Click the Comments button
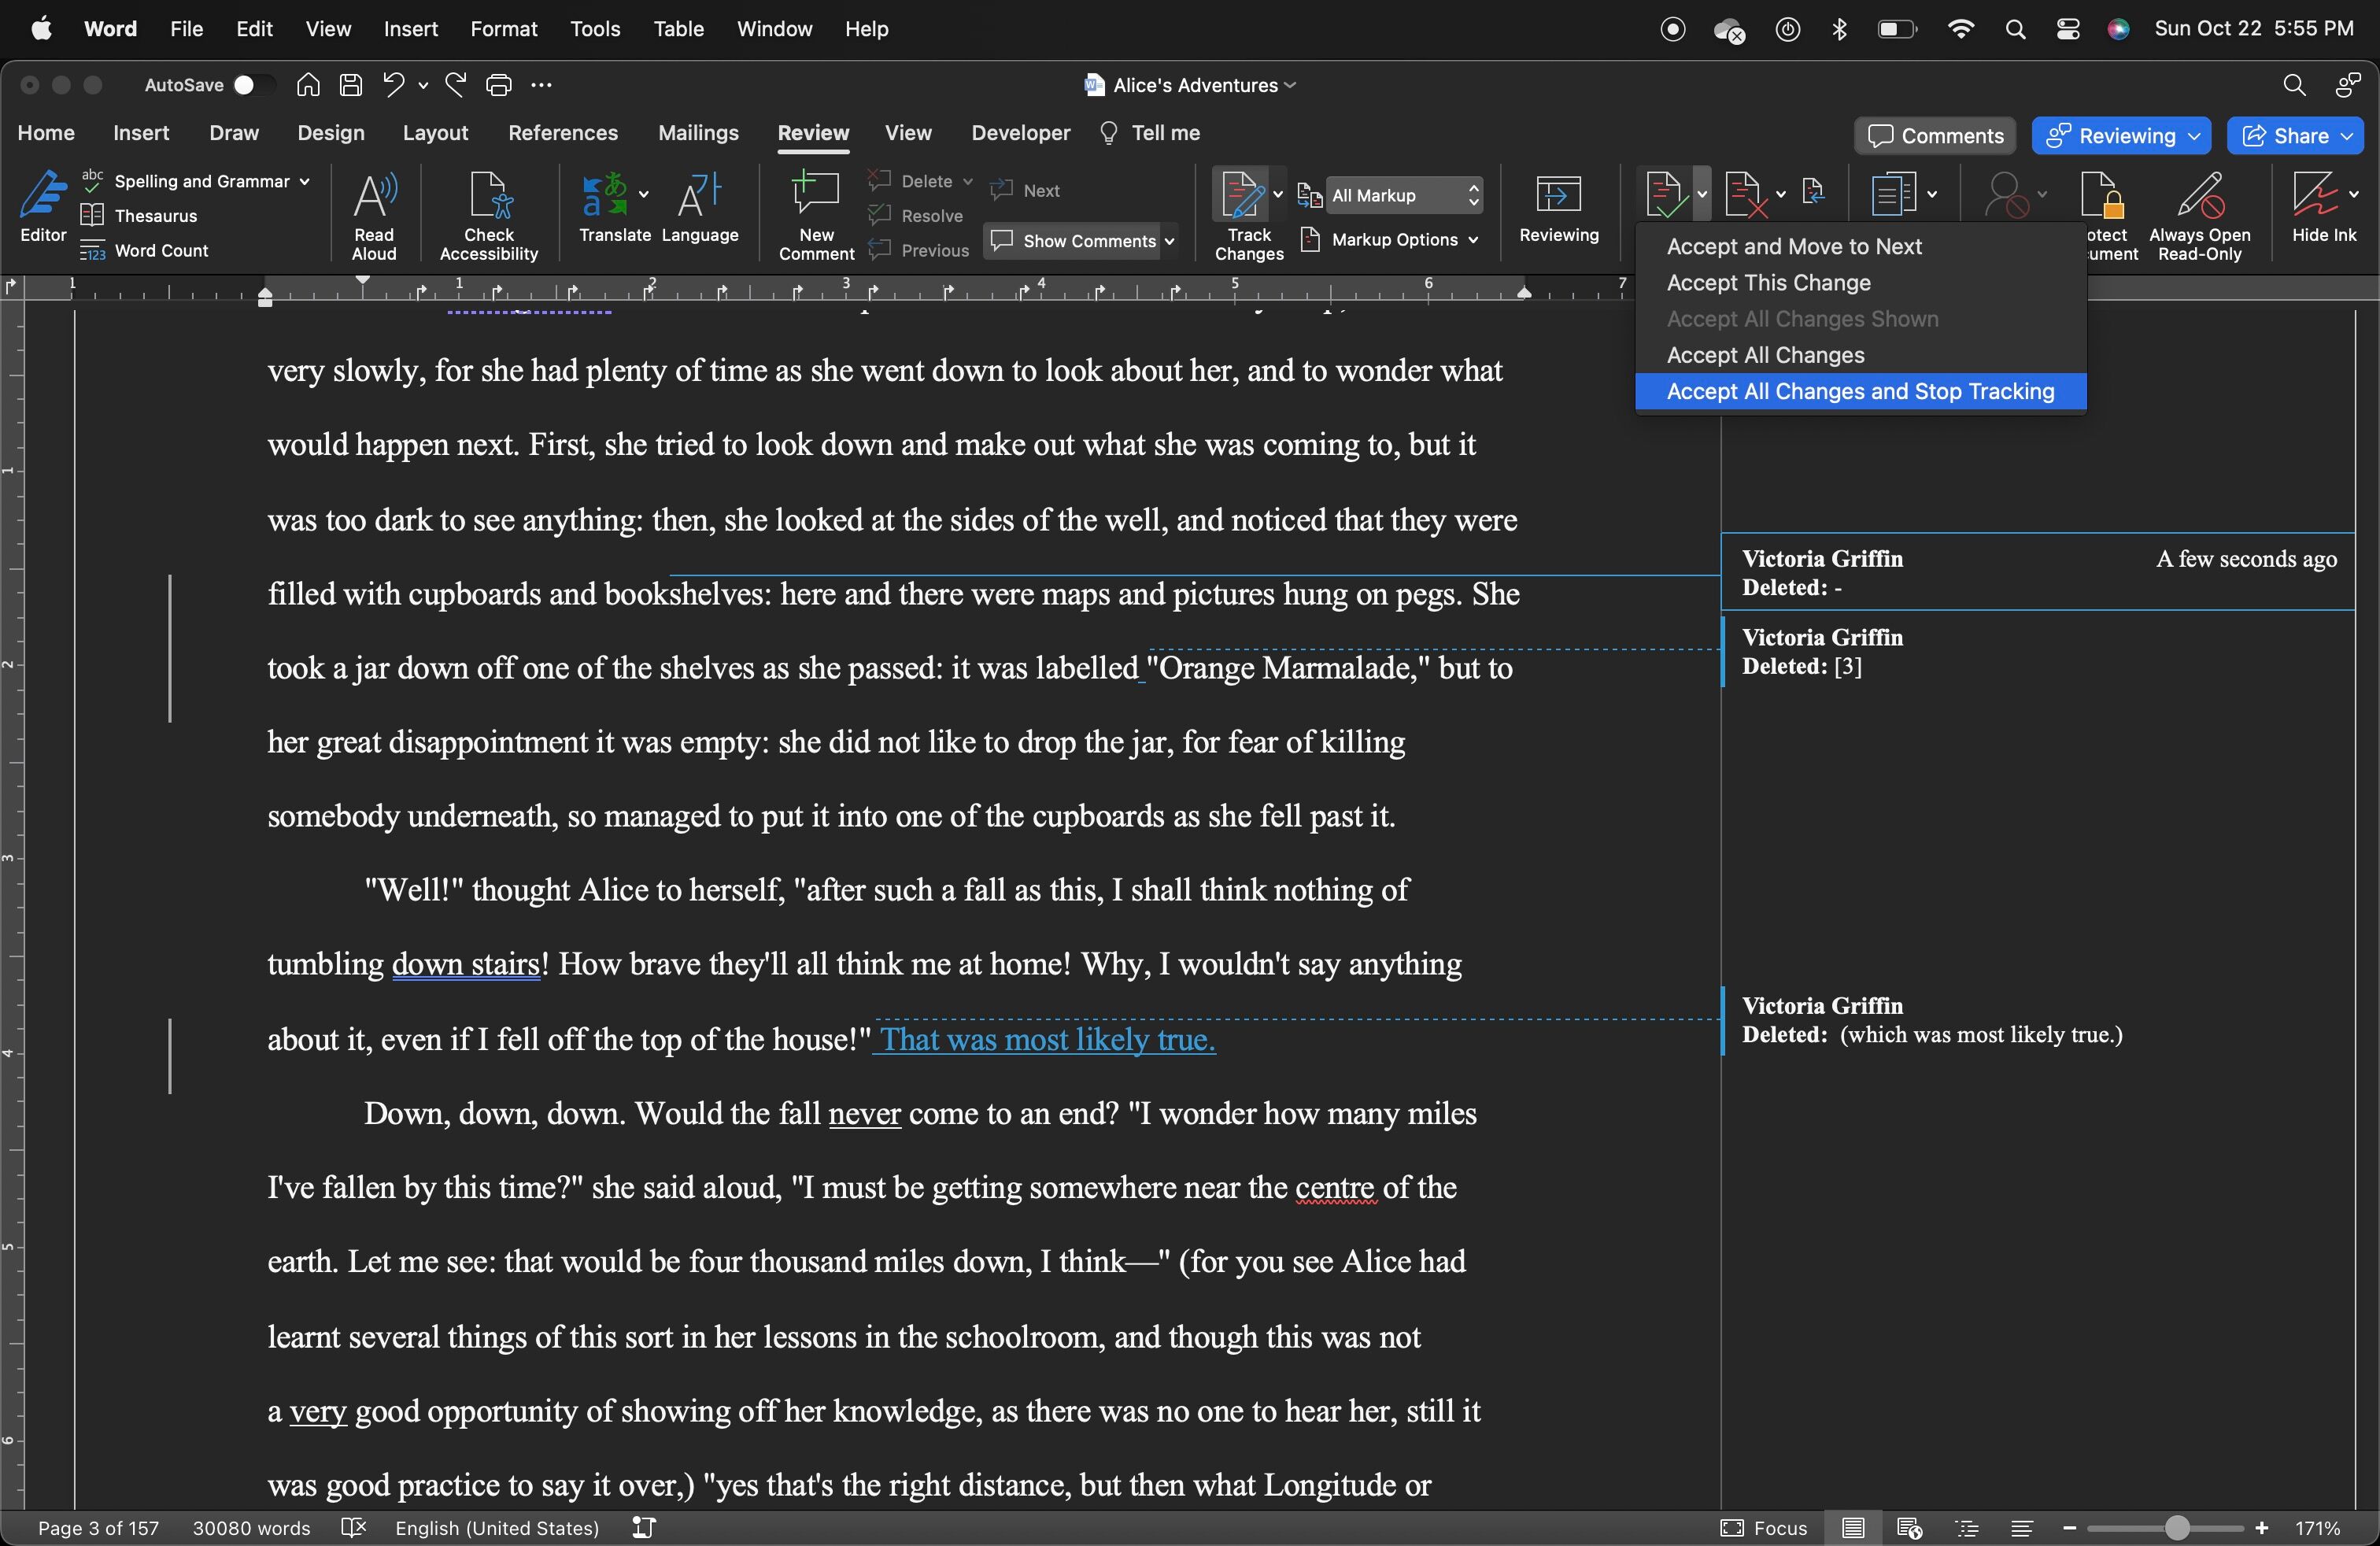 coord(1934,136)
